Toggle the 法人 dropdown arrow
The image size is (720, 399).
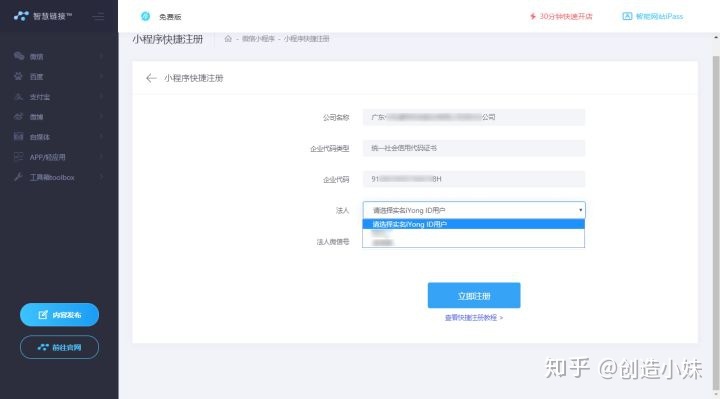pyautogui.click(x=580, y=210)
